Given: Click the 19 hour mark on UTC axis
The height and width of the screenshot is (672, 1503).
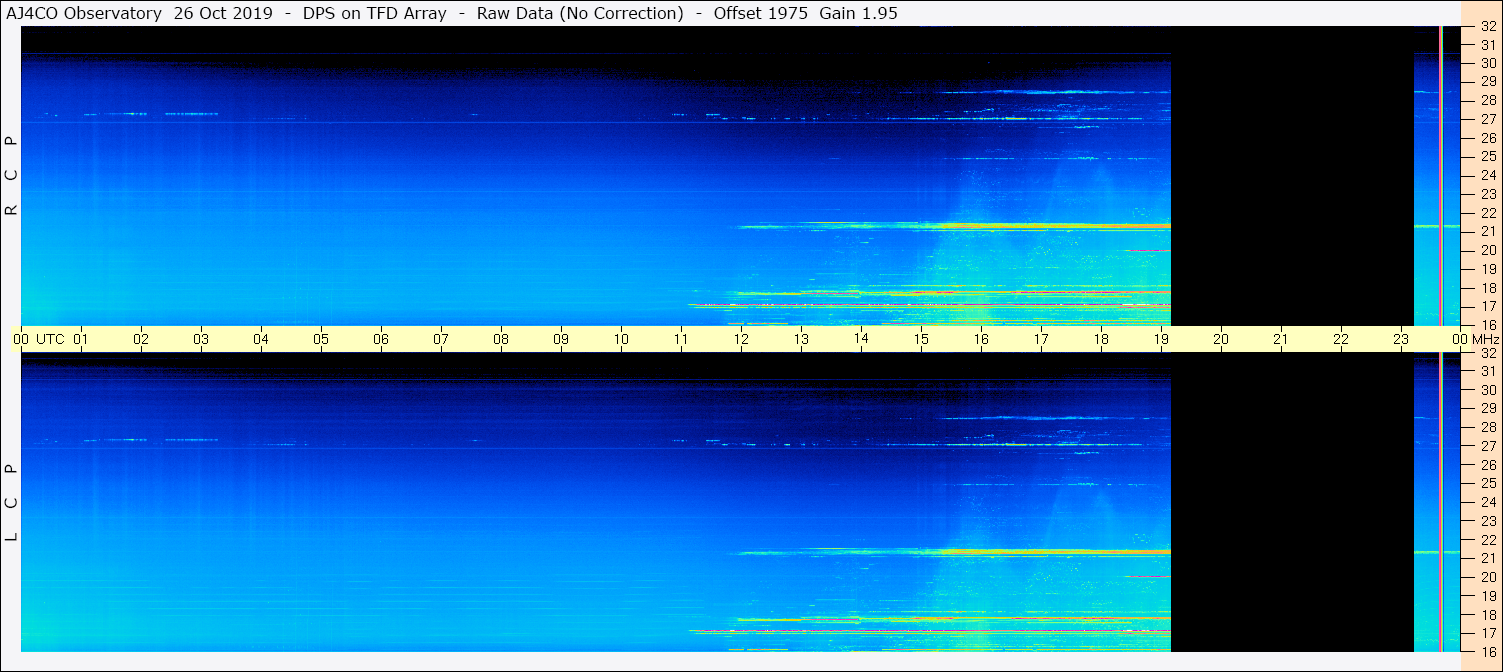Looking at the screenshot, I should (x=1161, y=339).
